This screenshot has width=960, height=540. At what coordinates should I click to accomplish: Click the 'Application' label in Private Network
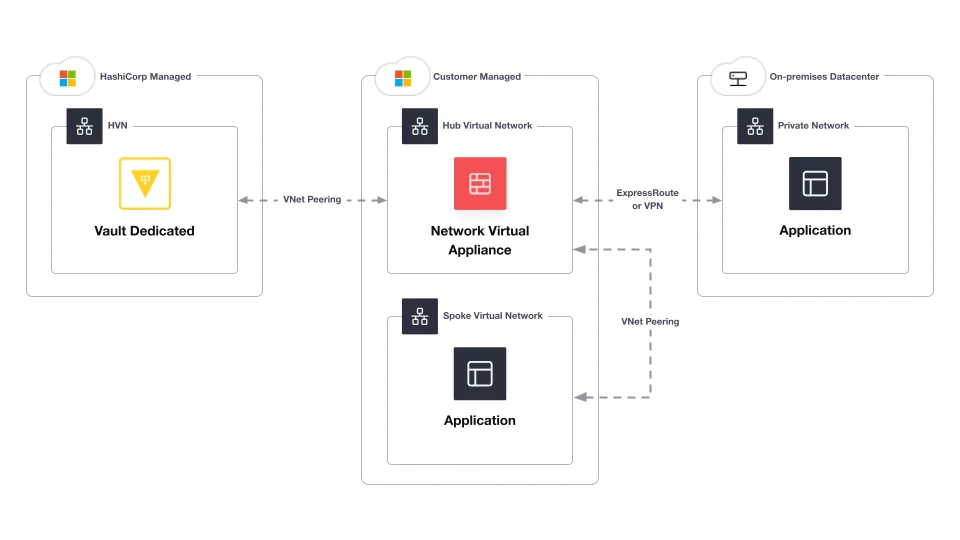pyautogui.click(x=815, y=231)
